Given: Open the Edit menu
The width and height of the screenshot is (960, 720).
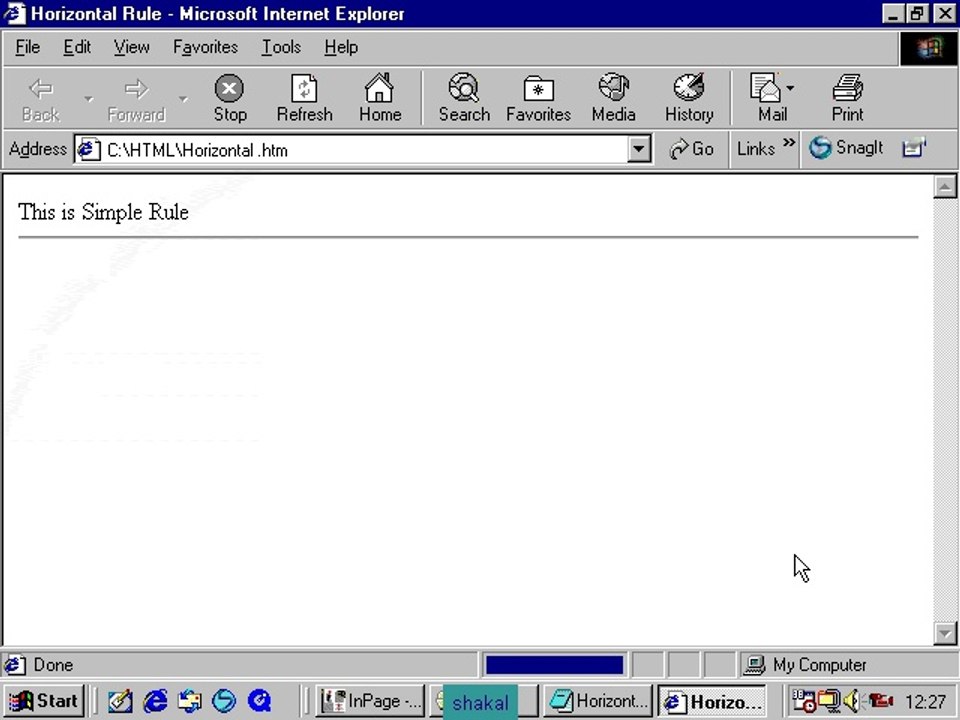Looking at the screenshot, I should (x=77, y=47).
